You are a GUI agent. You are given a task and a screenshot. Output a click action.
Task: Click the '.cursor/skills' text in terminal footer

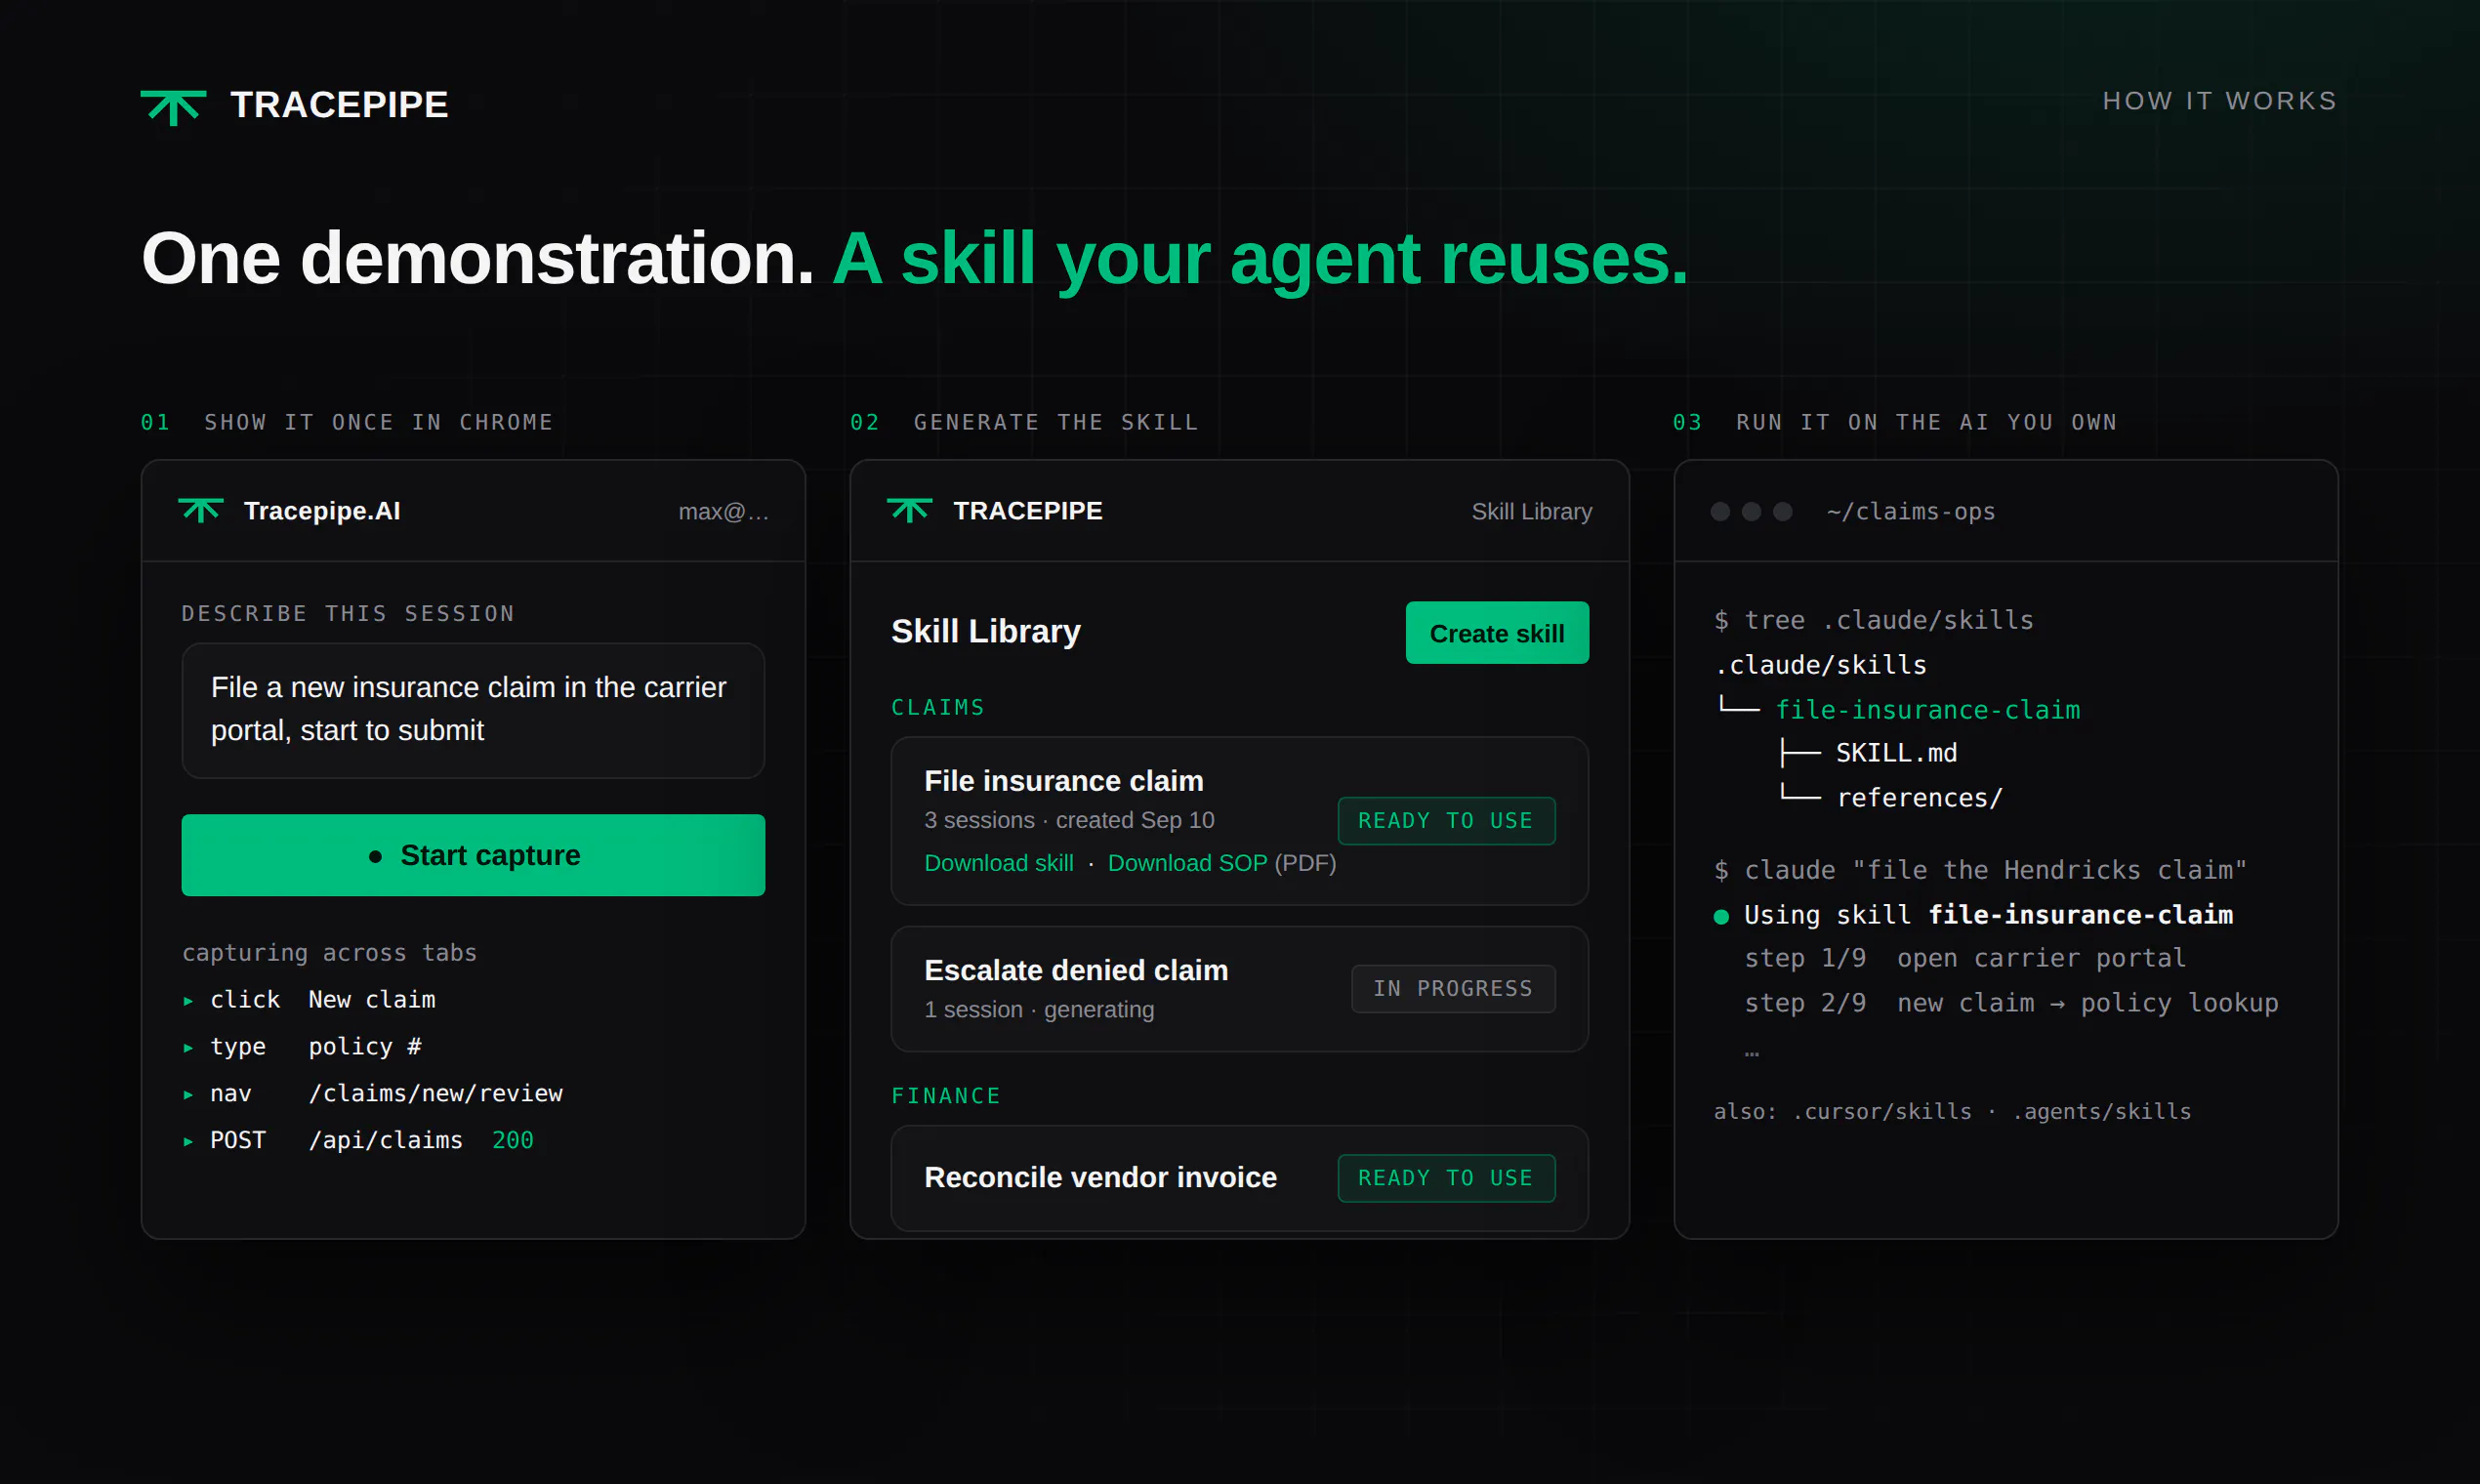click(x=1881, y=1112)
